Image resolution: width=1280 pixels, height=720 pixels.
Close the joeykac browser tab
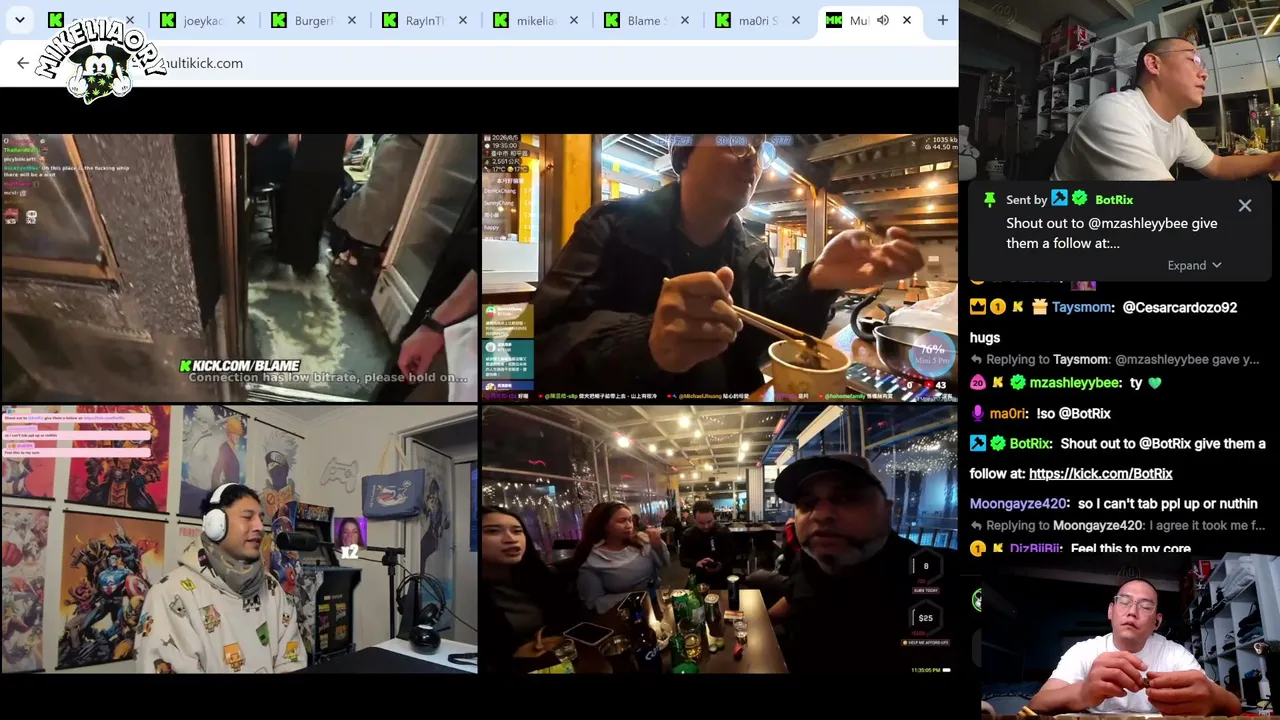240,20
